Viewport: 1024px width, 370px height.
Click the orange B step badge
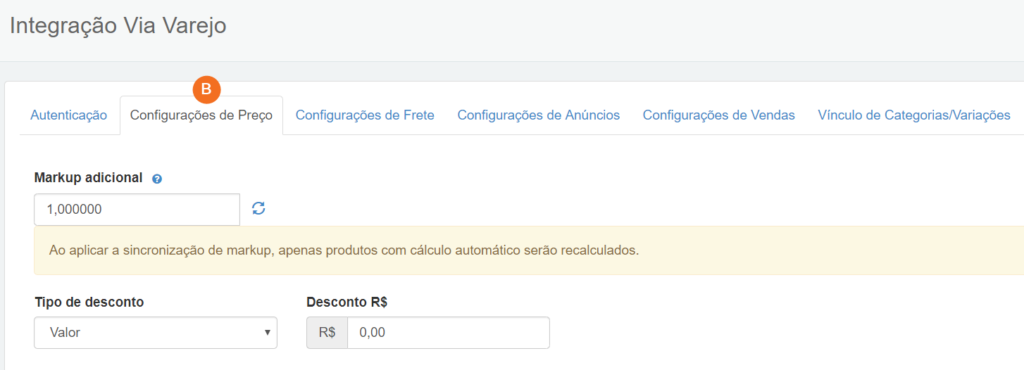pos(206,89)
